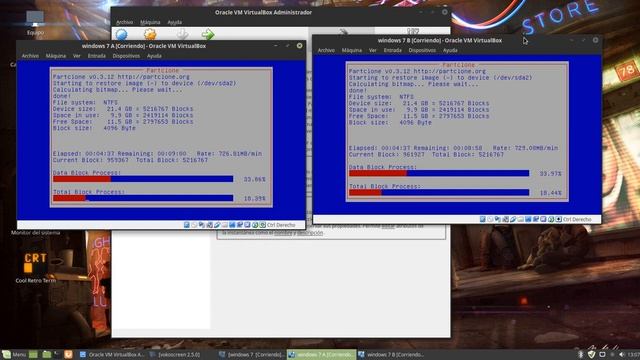Click the Partclone title text in windows 7 A console

coord(162,71)
